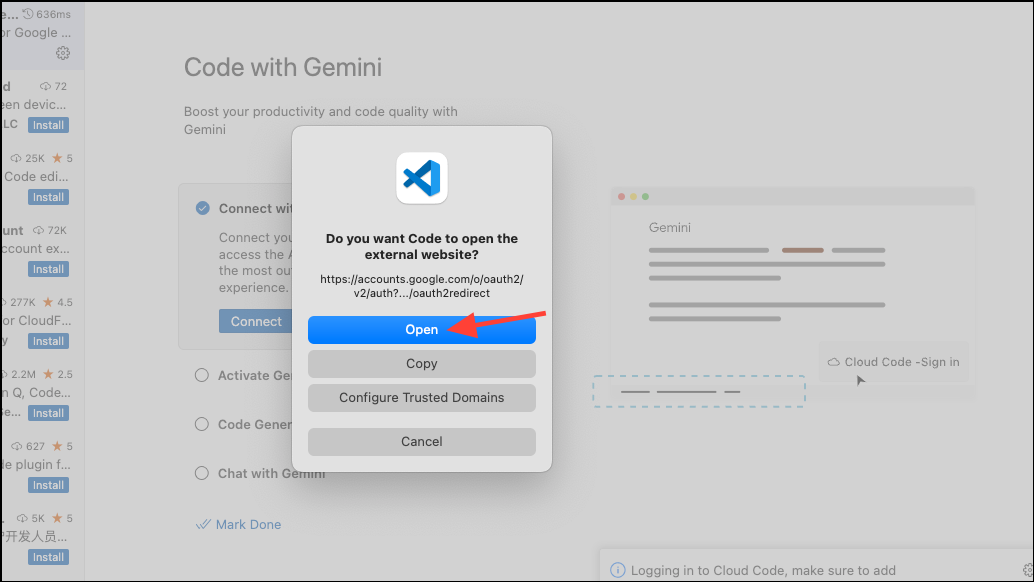Click the gear icon on the Cloud Code notification
1034x582 pixels.
[x=1027, y=569]
